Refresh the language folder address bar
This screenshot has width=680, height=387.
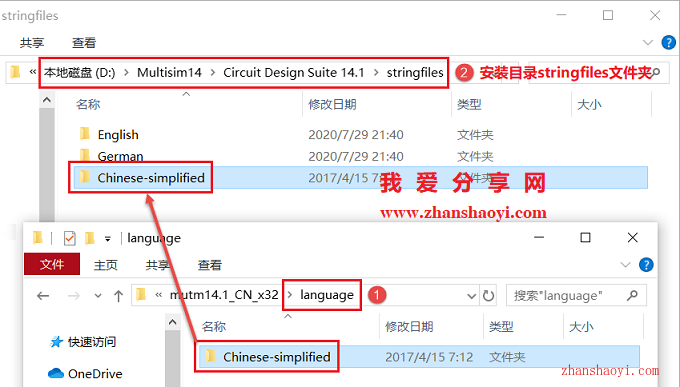click(x=488, y=296)
